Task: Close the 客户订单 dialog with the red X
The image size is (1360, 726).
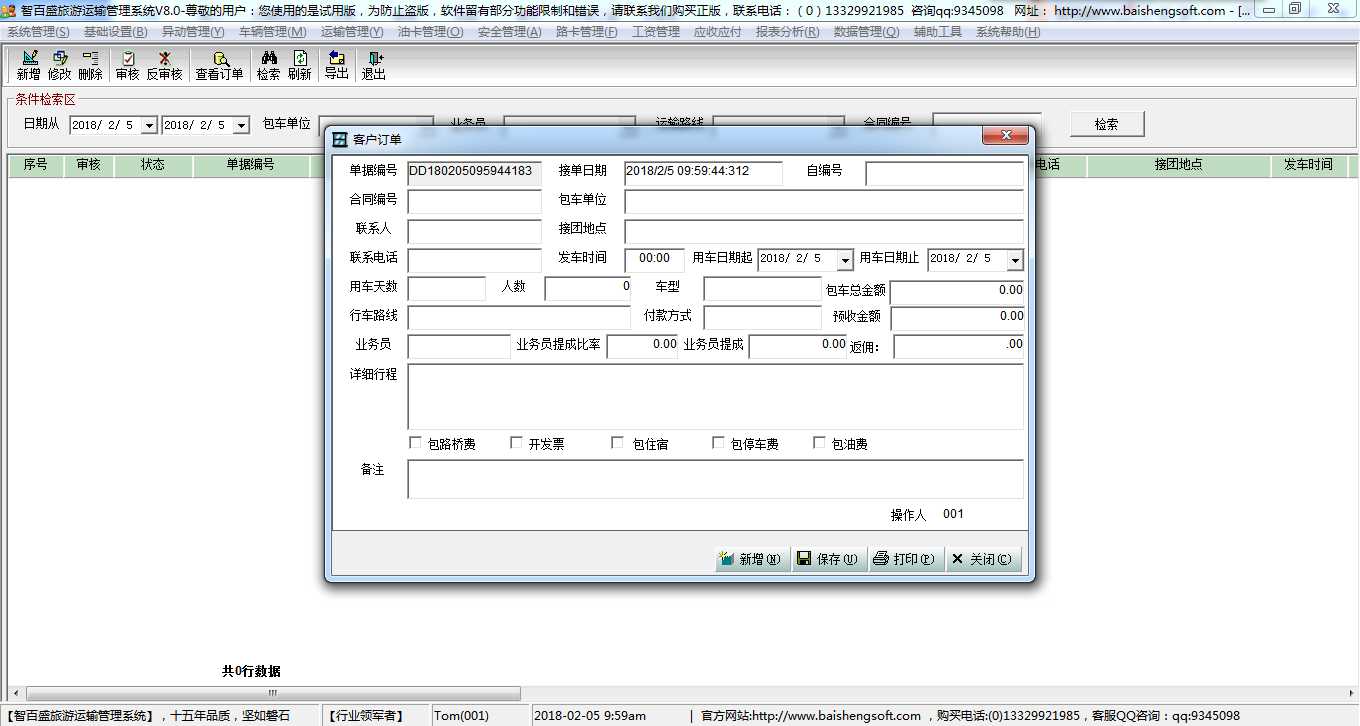Action: click(1004, 135)
